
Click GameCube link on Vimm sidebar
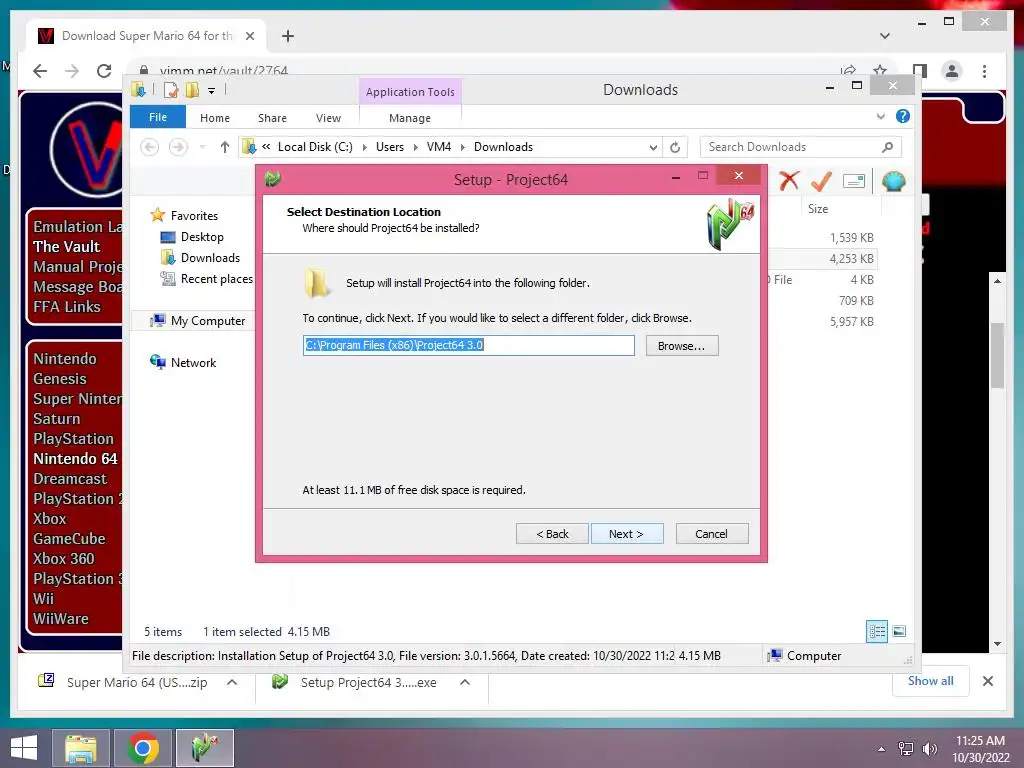coord(69,539)
